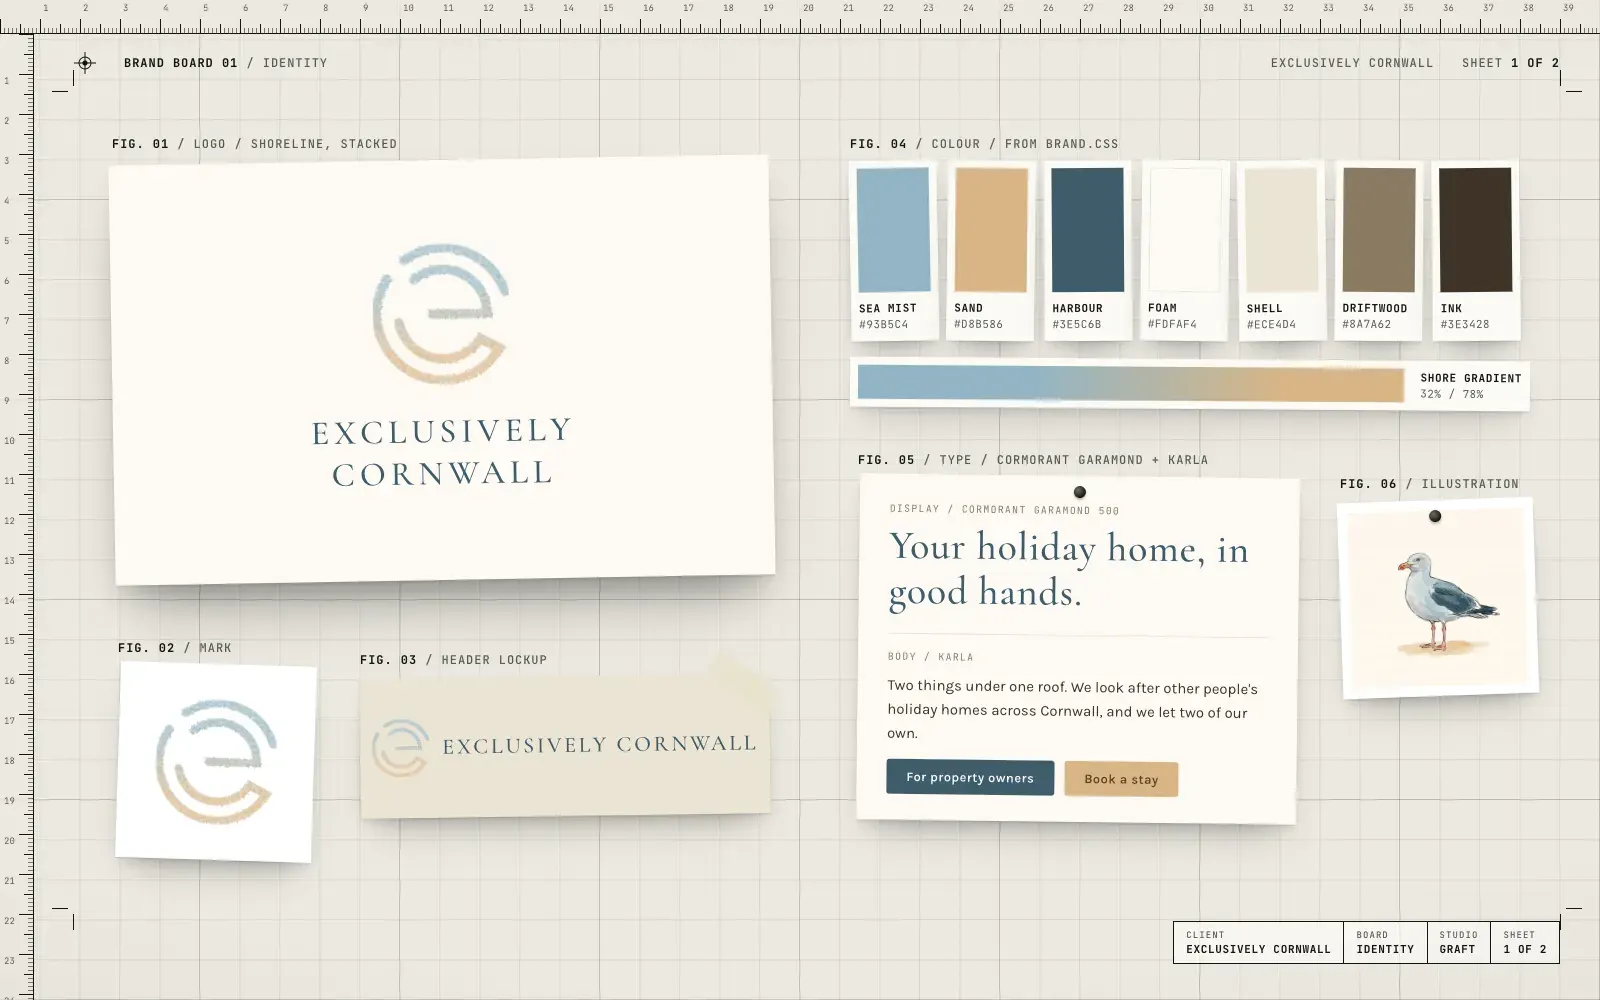Click the pin on the illustration card

tap(1435, 516)
